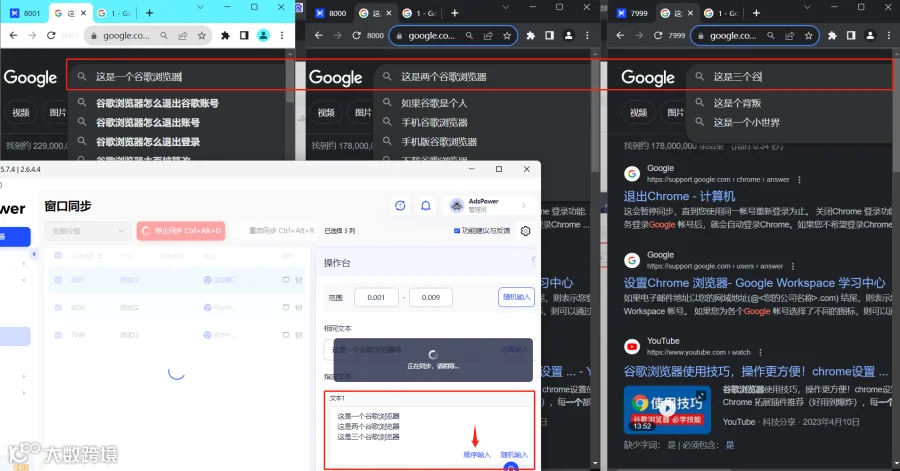Click 重启同步 Ctrl+Alt+R button
Viewport: 900px width, 471px height.
click(x=281, y=231)
